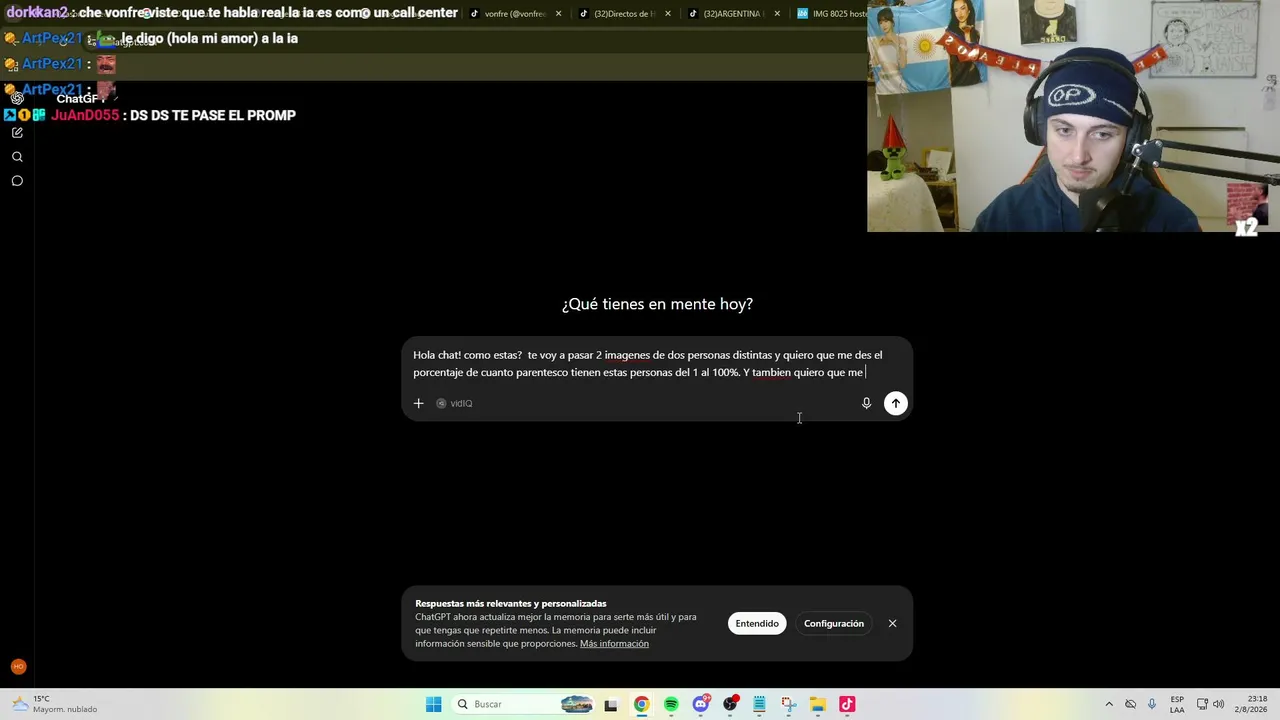Switch to the ARGENTINA TikTok tab
The image size is (1280, 720).
[x=731, y=14]
